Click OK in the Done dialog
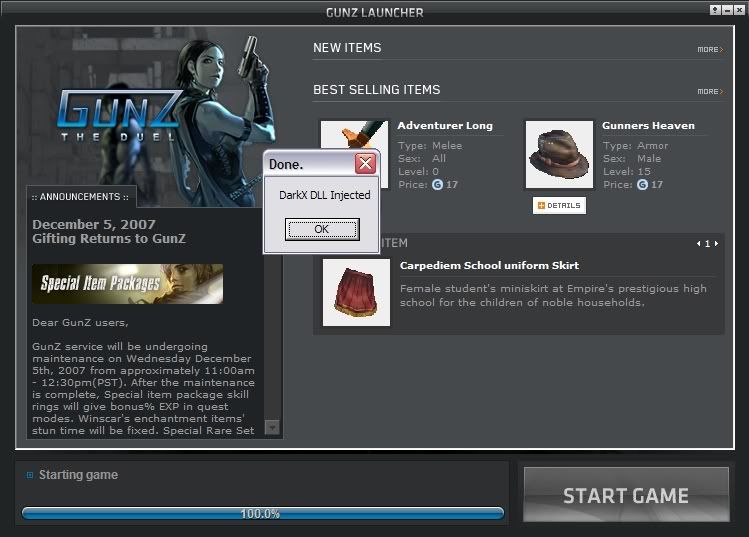The height and width of the screenshot is (537, 749). (x=322, y=229)
